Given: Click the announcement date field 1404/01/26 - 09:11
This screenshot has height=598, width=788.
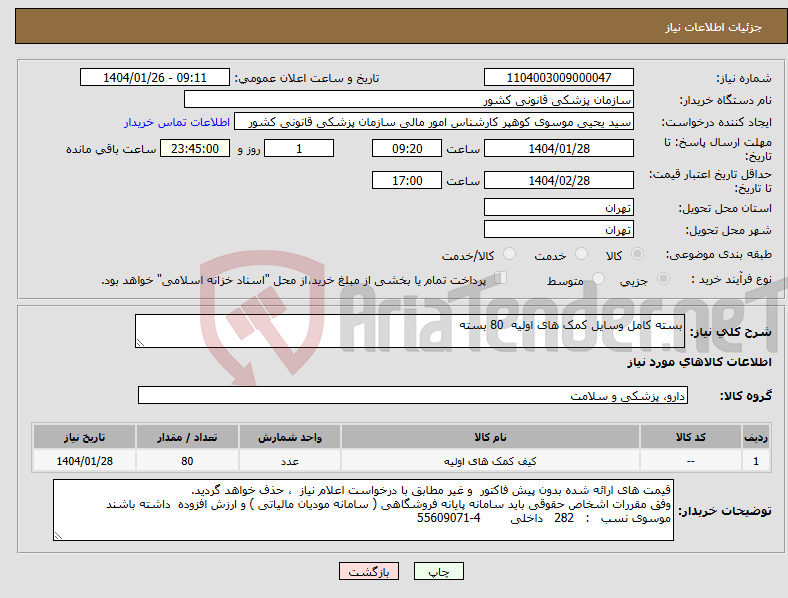Looking at the screenshot, I should [155, 77].
